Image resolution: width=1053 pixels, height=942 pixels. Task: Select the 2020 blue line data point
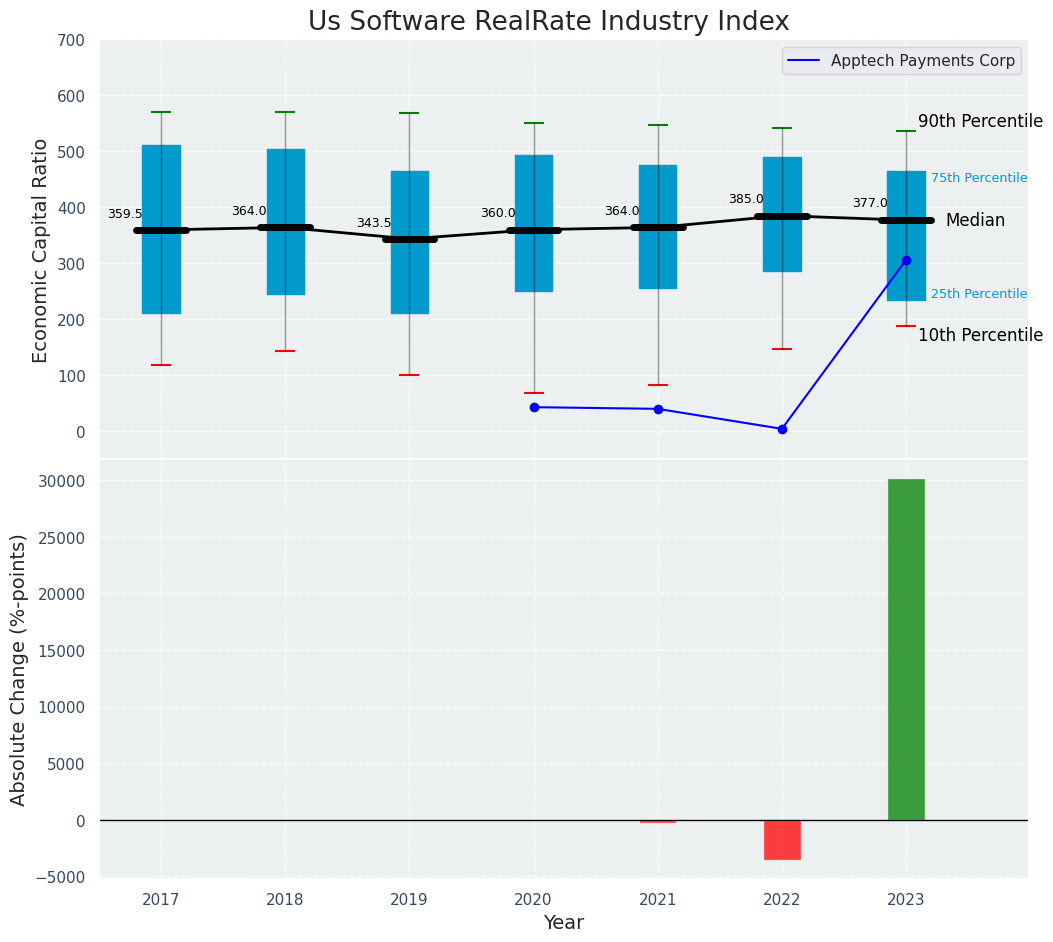pyautogui.click(x=534, y=407)
